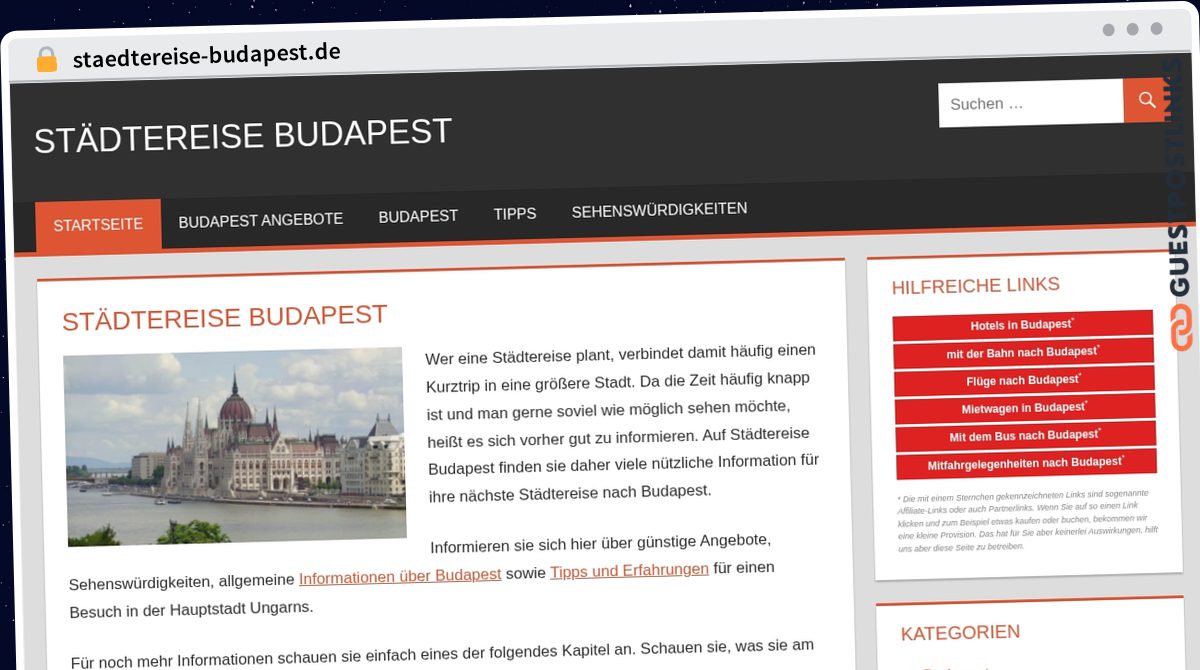
Task: Open 'Mitfahrgelegenheiten nach Budapest' link
Action: coord(1027,463)
